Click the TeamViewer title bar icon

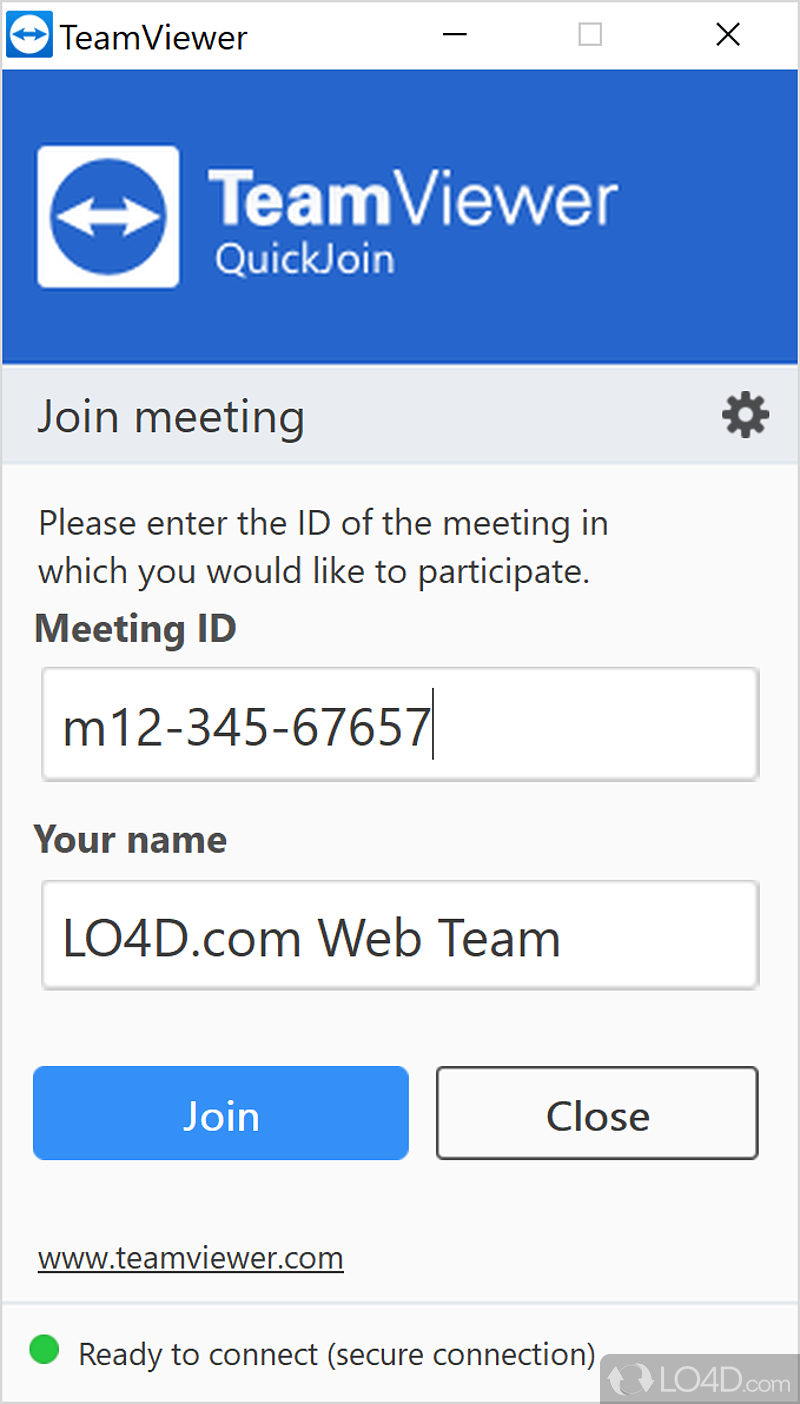tap(29, 37)
